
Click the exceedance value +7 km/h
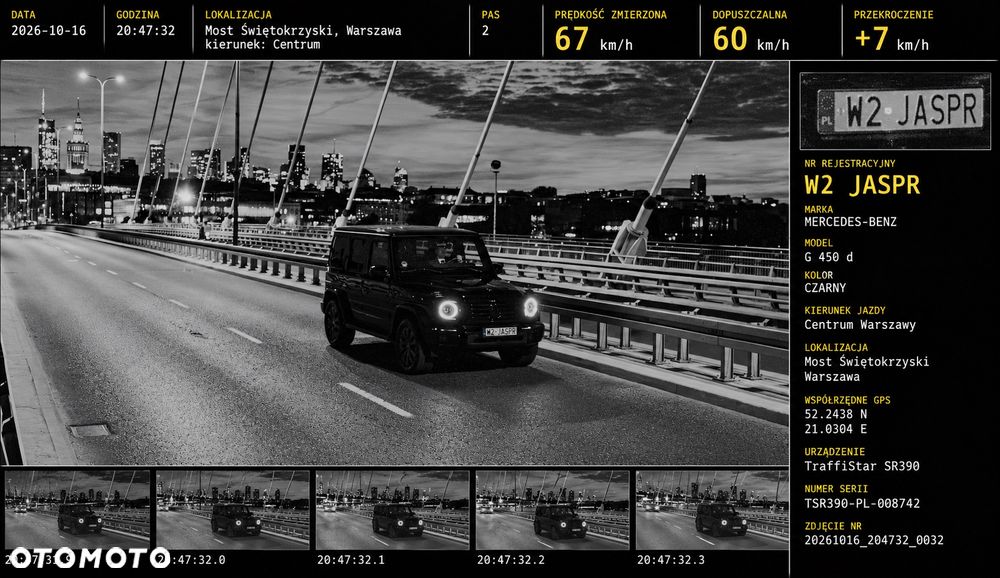tap(892, 39)
